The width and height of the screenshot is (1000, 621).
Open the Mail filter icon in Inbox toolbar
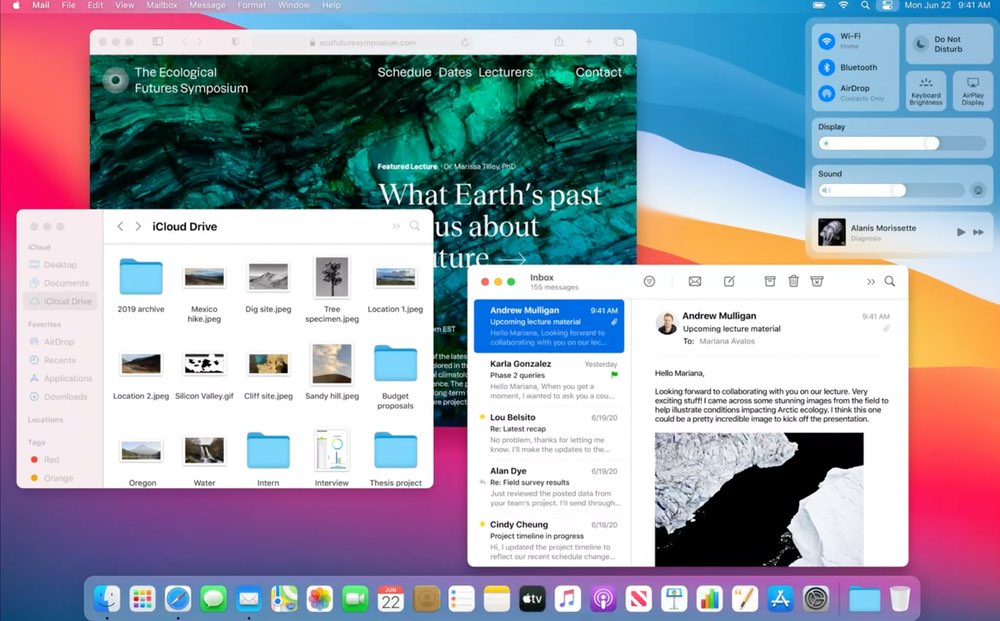[649, 281]
